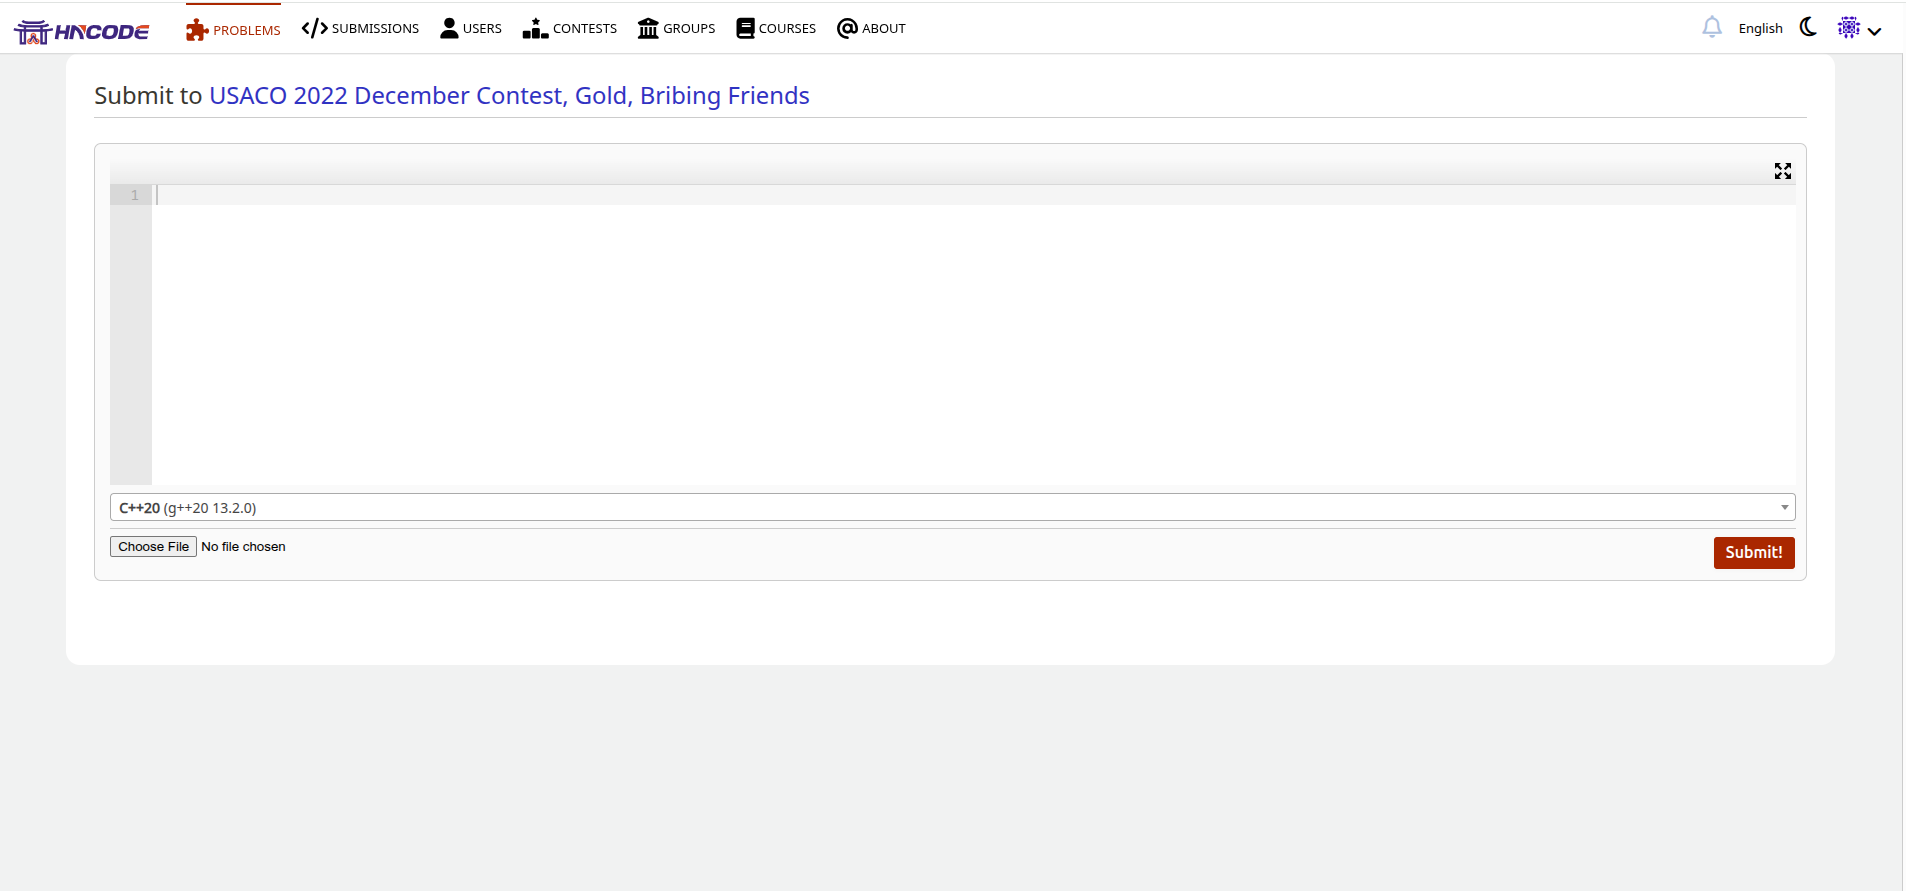
Task: Click the Groups institution icon
Action: pos(648,28)
